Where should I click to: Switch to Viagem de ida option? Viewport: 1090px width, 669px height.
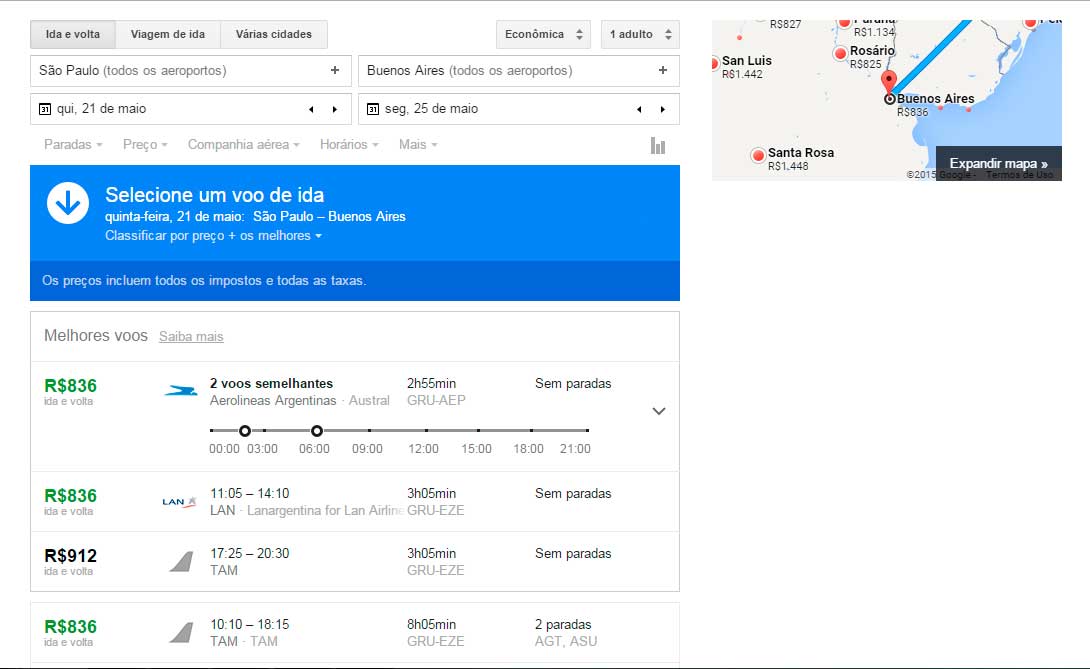[167, 33]
